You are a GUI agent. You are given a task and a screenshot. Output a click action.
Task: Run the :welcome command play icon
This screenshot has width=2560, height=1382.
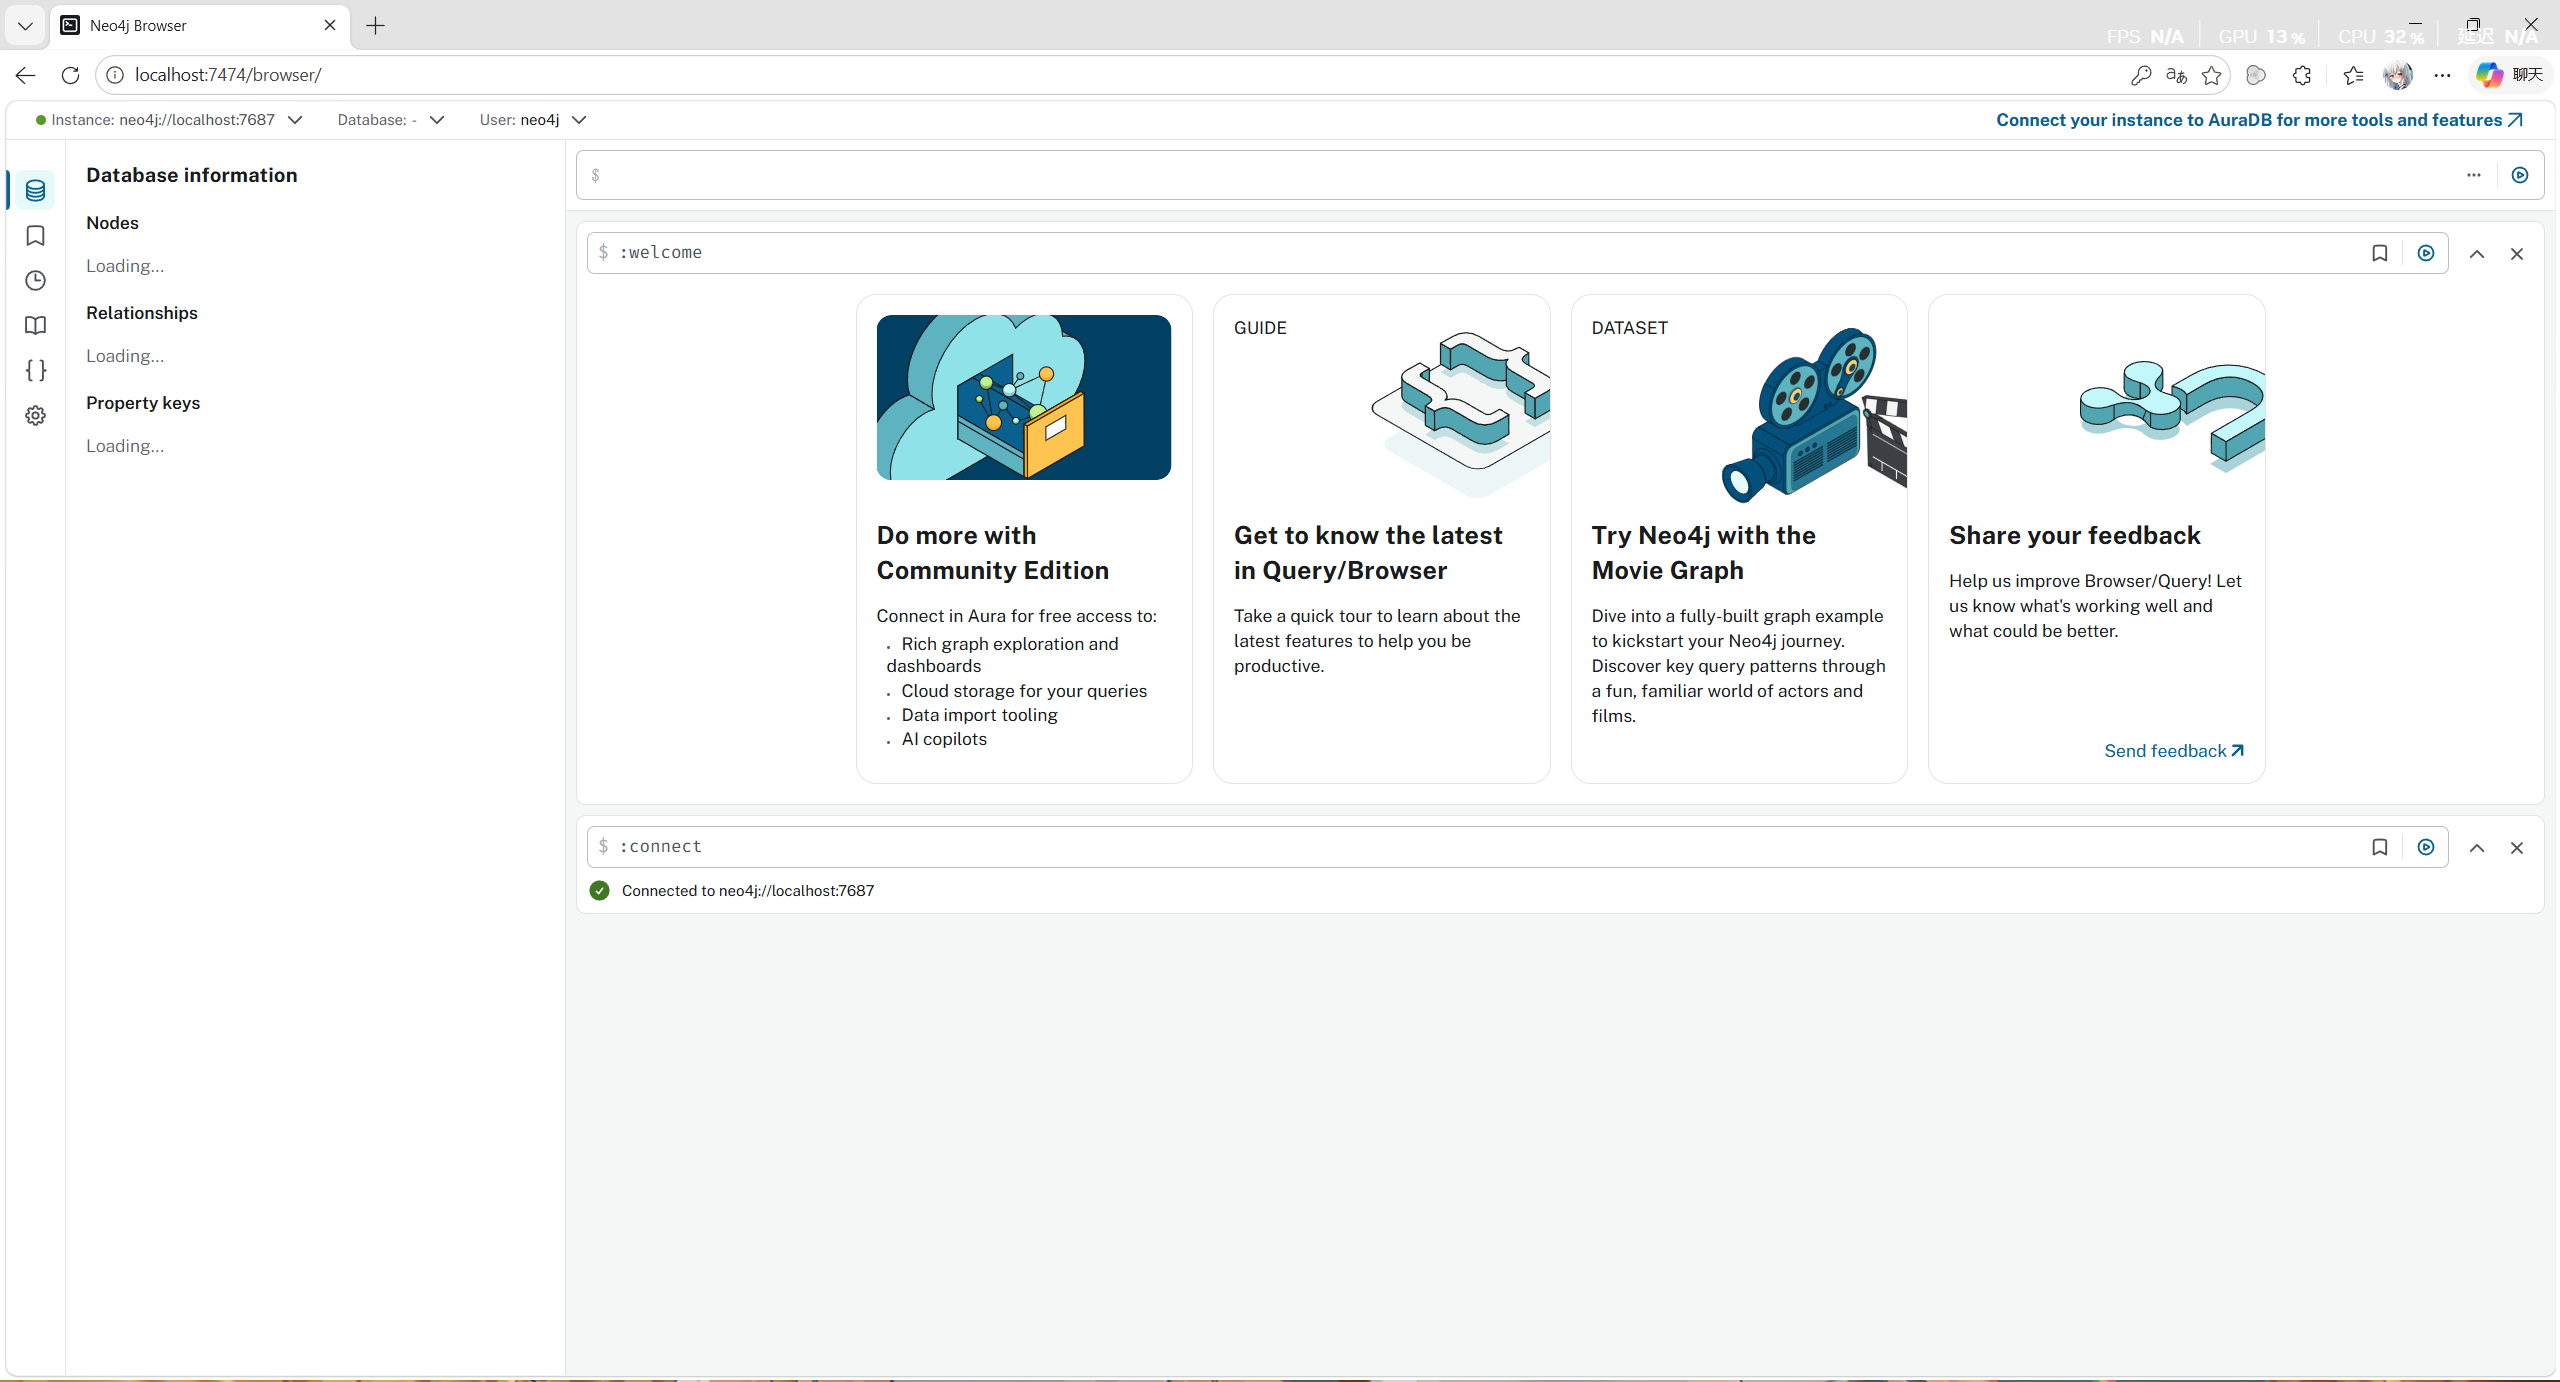click(2426, 253)
